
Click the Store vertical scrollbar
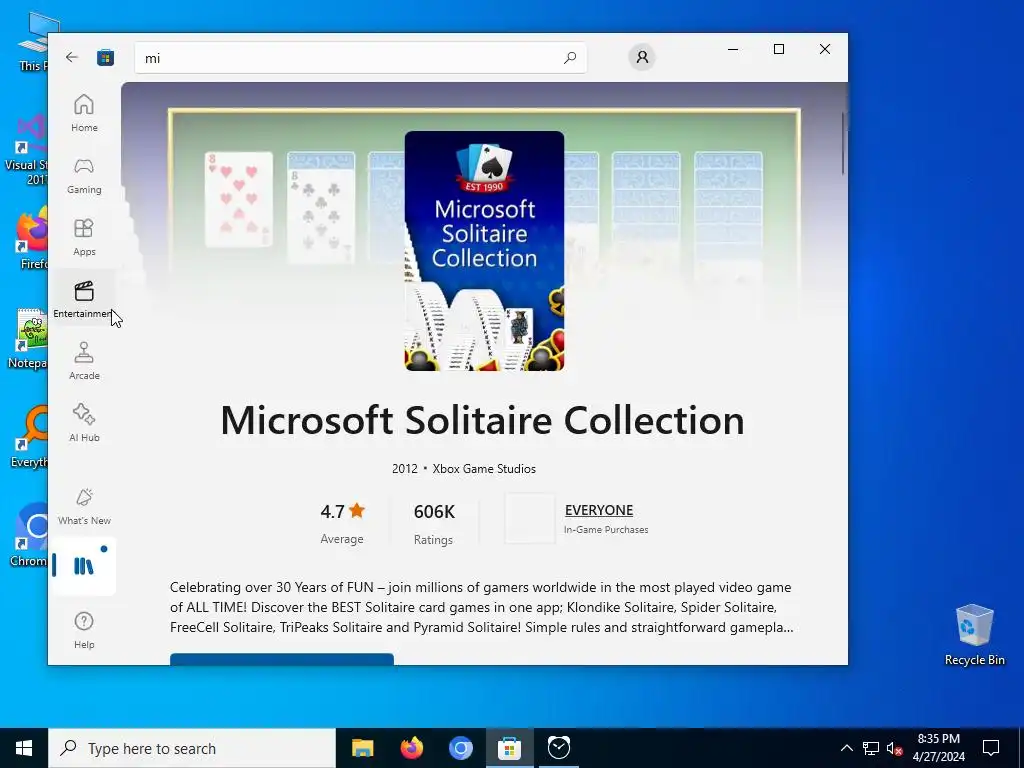(x=843, y=143)
